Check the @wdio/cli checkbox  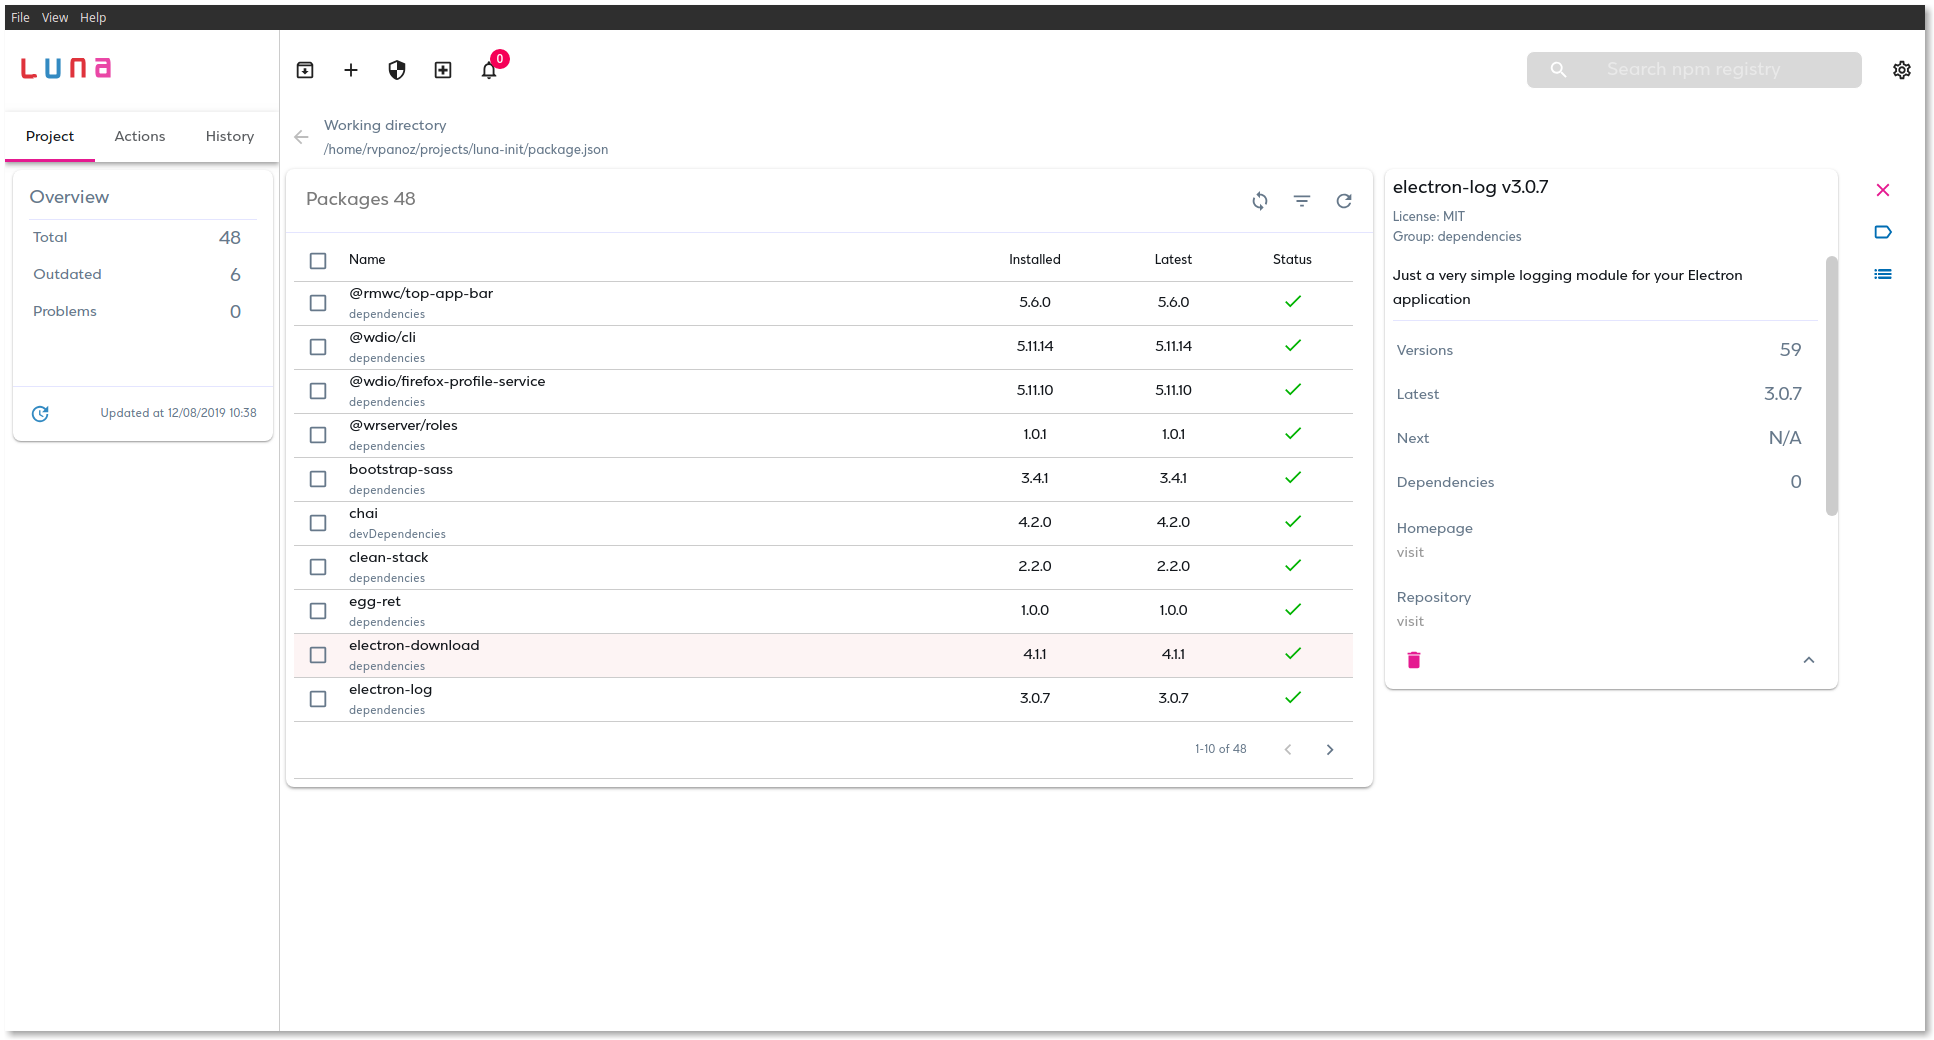[318, 347]
